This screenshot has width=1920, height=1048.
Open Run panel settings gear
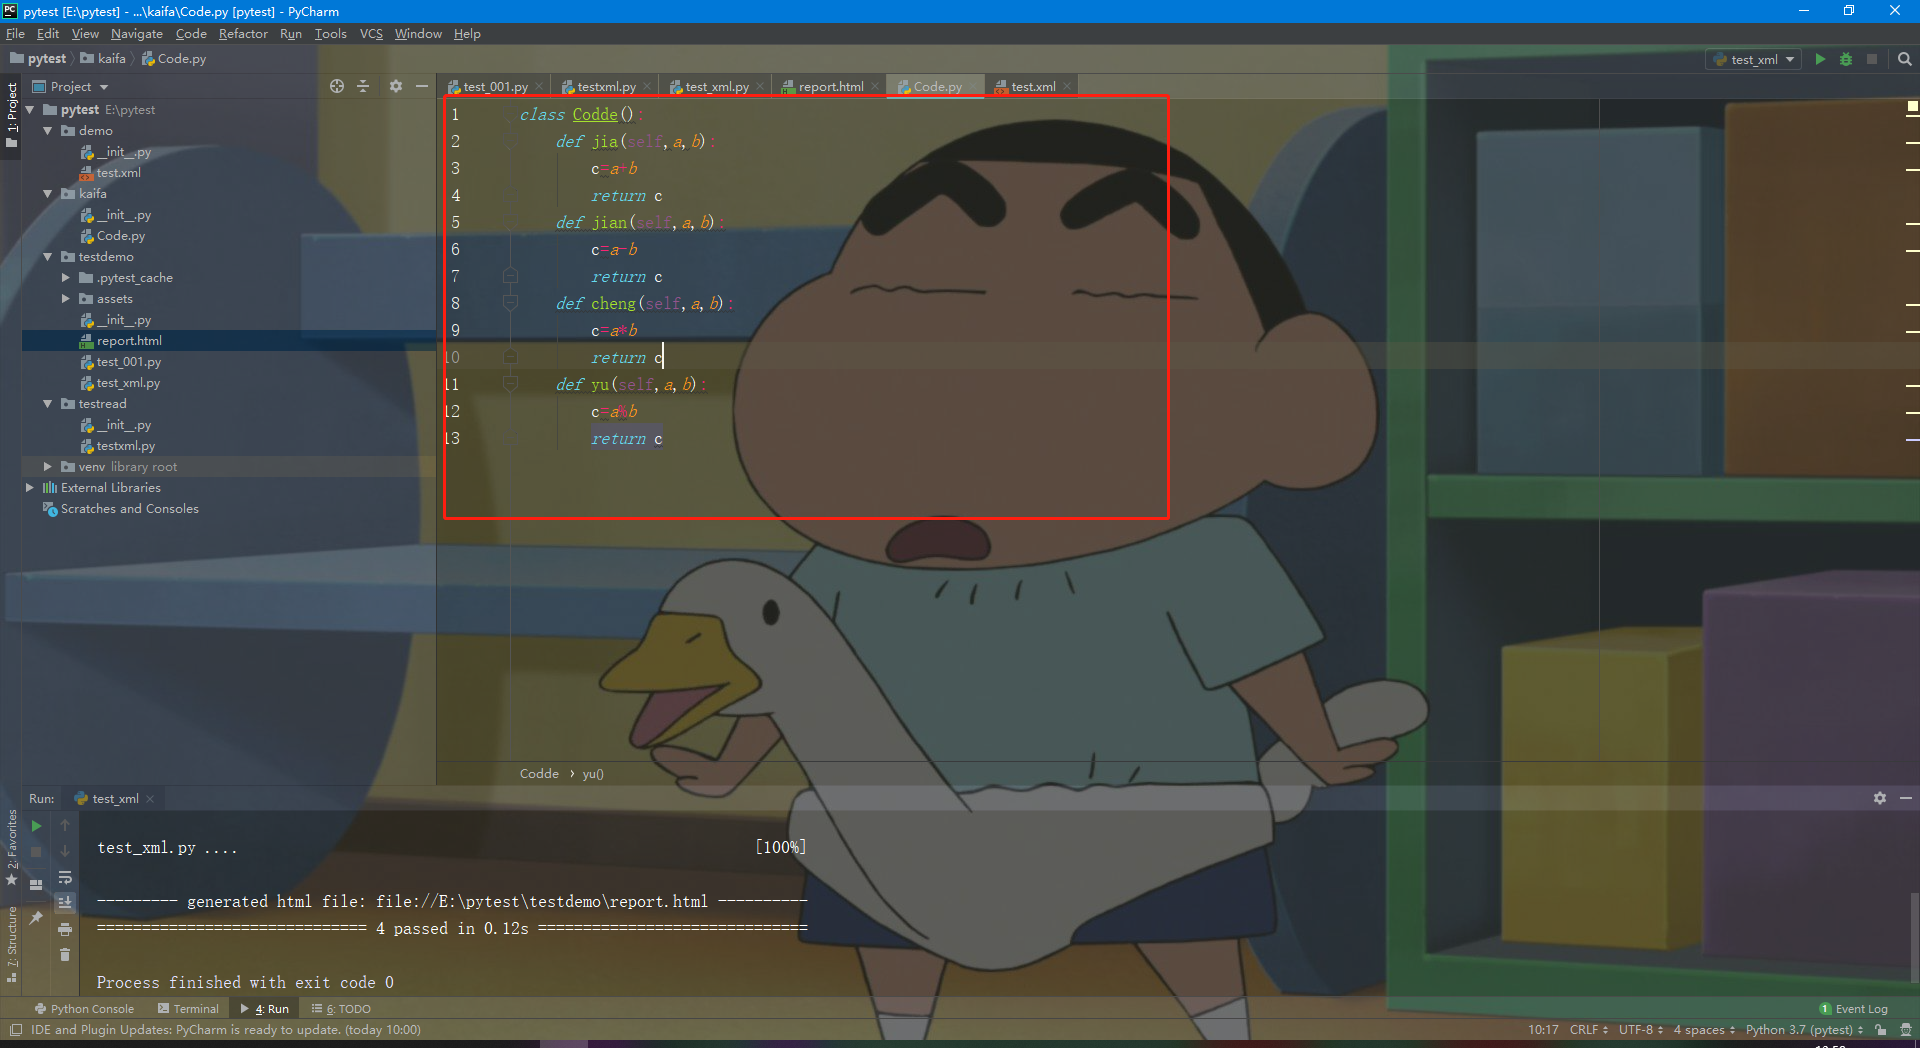1880,798
